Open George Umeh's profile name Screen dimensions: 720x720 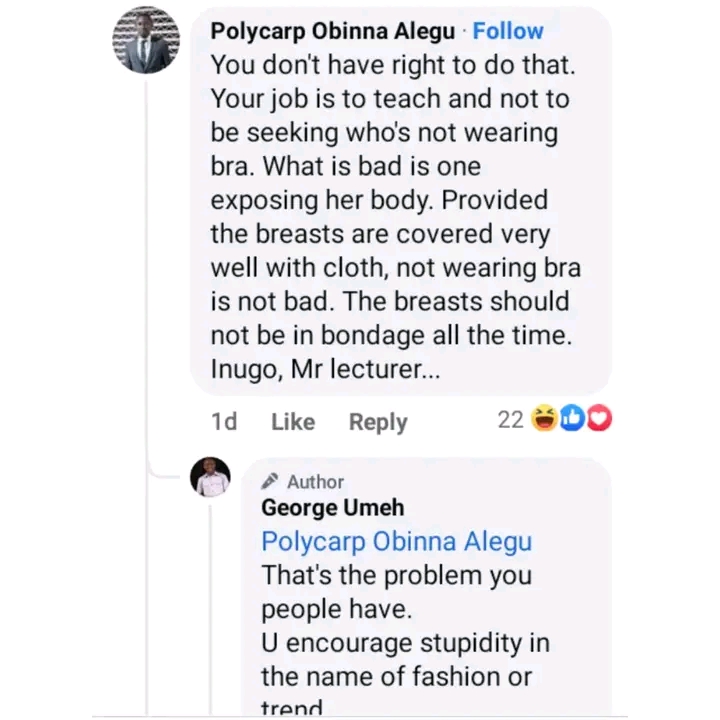333,507
